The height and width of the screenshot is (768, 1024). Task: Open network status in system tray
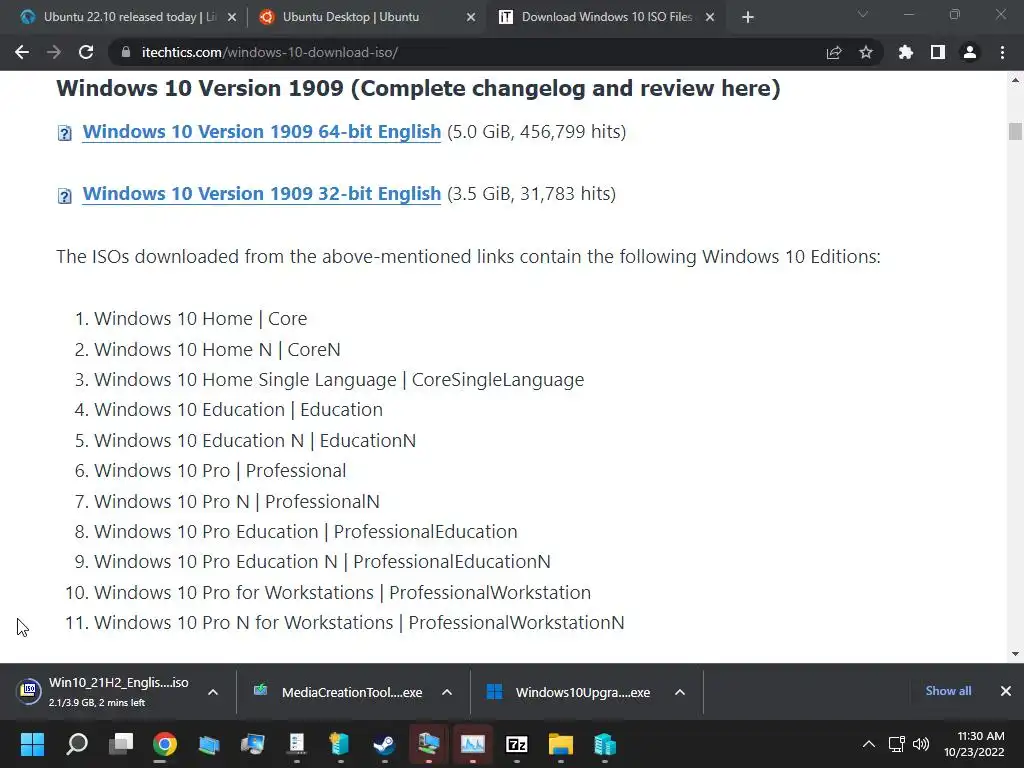point(897,744)
